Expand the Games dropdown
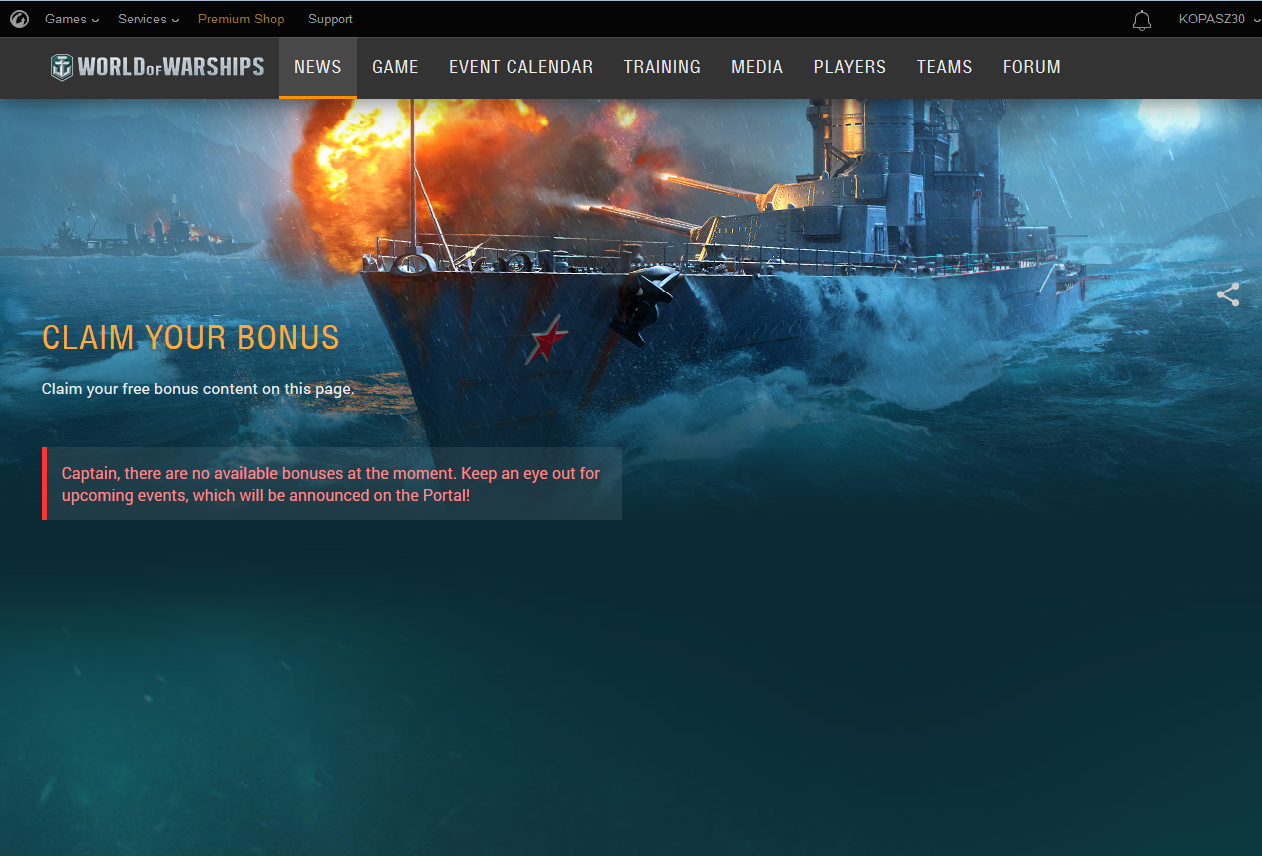The width and height of the screenshot is (1262, 856). 72,19
